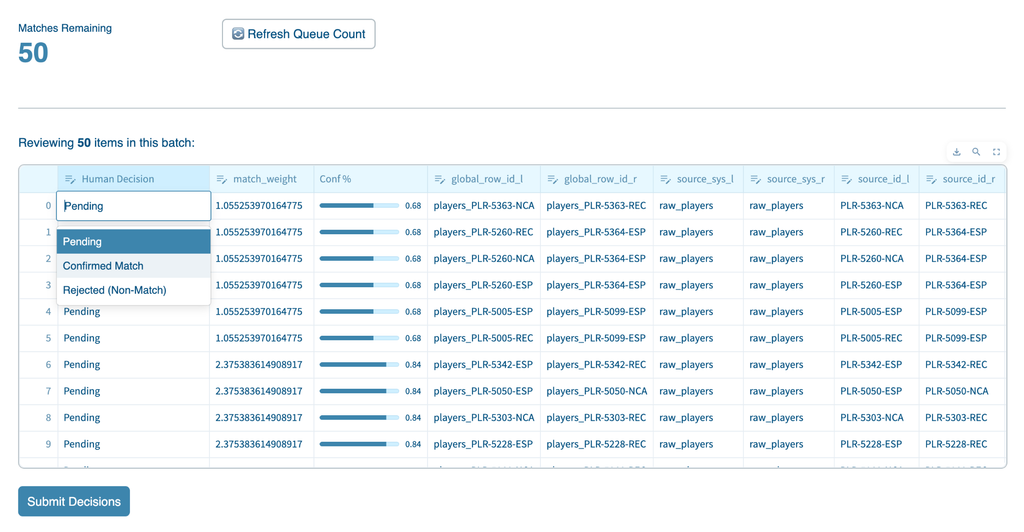1024x532 pixels.
Task: Open the Pending decision cell in row 6
Action: [x=134, y=364]
